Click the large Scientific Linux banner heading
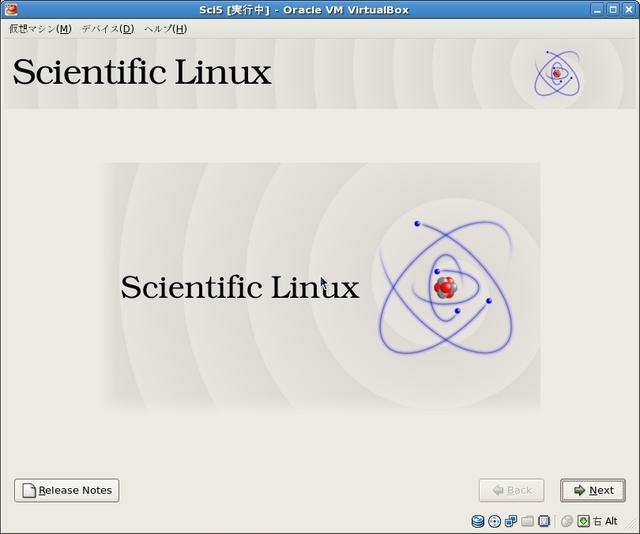Viewport: 640px width, 534px height. click(x=142, y=72)
